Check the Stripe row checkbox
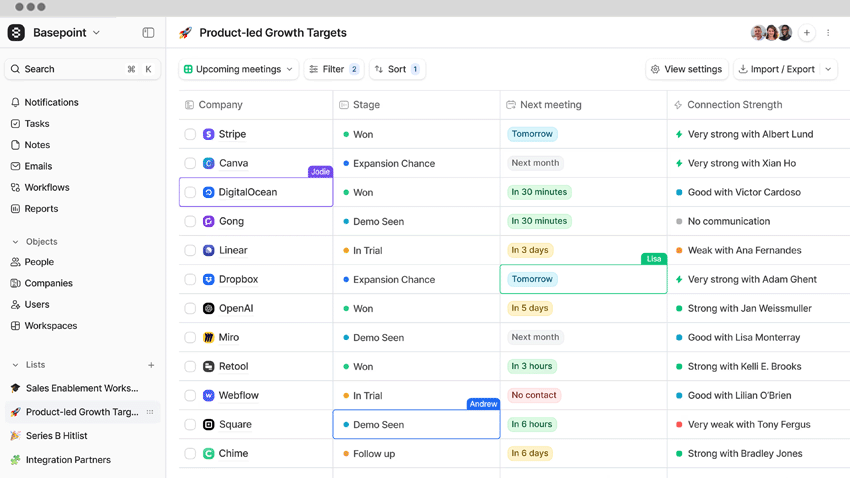 click(x=190, y=134)
